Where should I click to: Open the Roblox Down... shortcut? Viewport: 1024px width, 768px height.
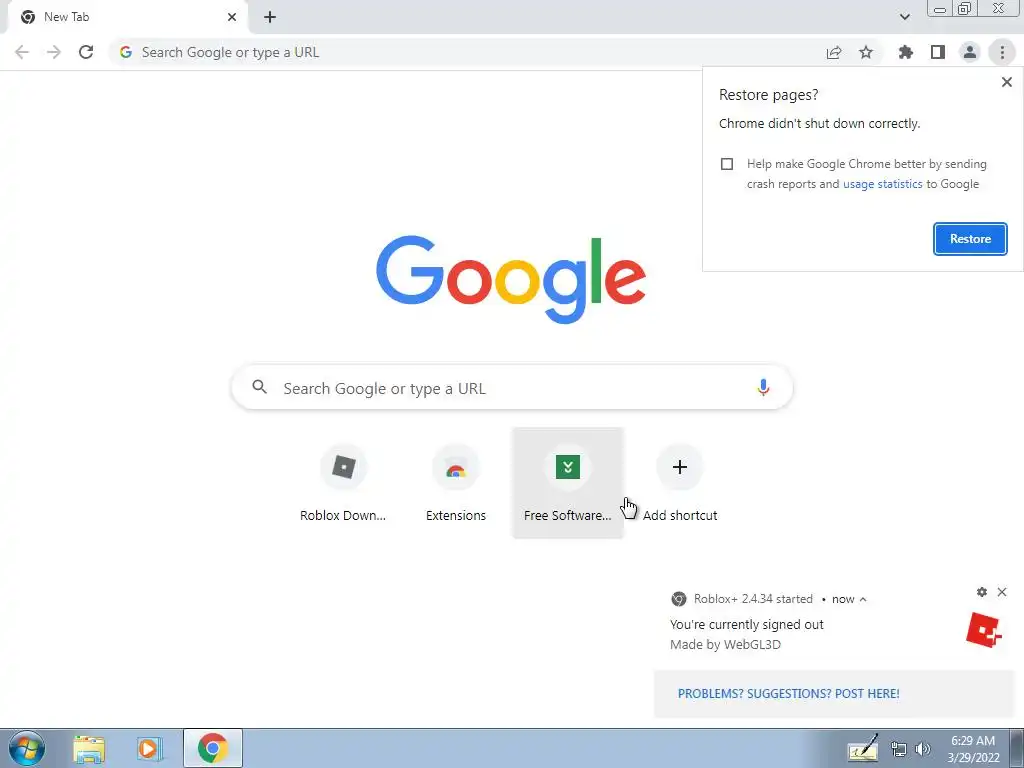tap(343, 483)
